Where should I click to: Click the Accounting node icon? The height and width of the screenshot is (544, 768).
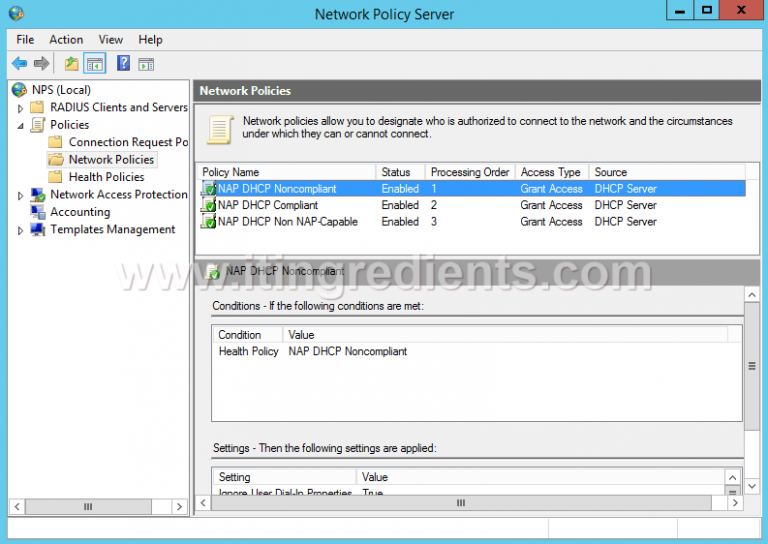tap(38, 212)
